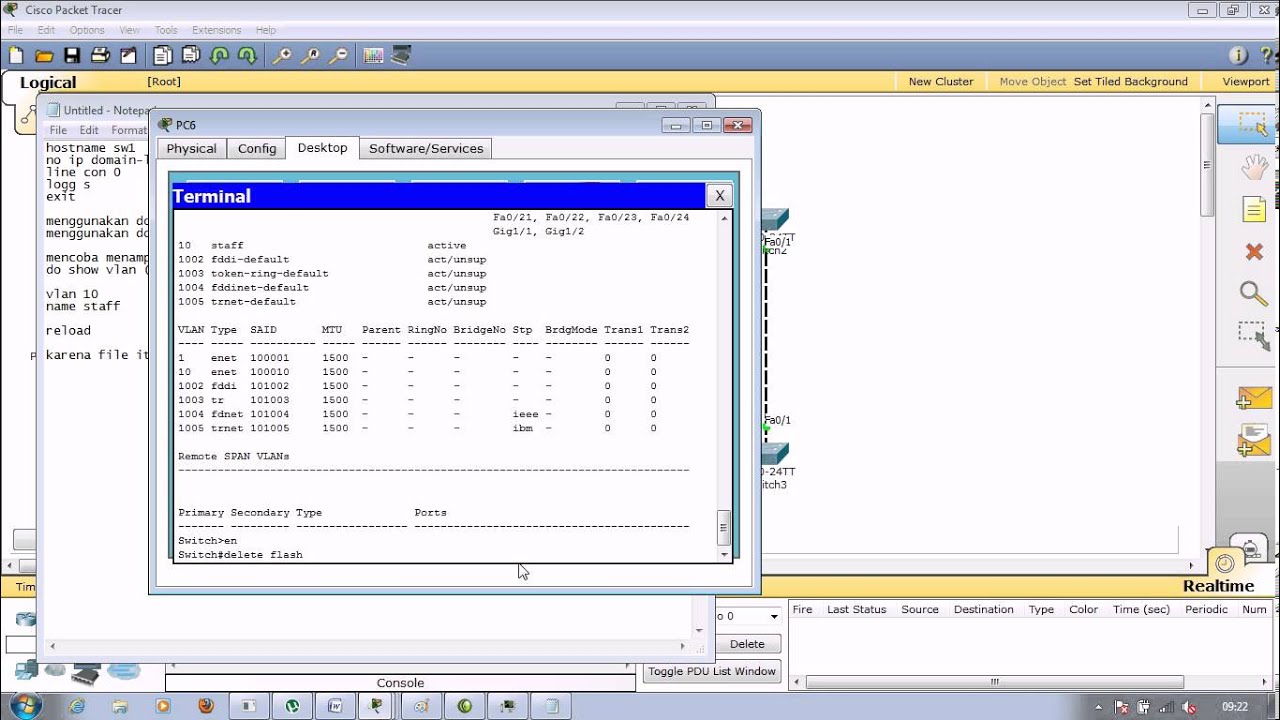
Task: Print using the printer toolbar icon
Action: [100, 56]
